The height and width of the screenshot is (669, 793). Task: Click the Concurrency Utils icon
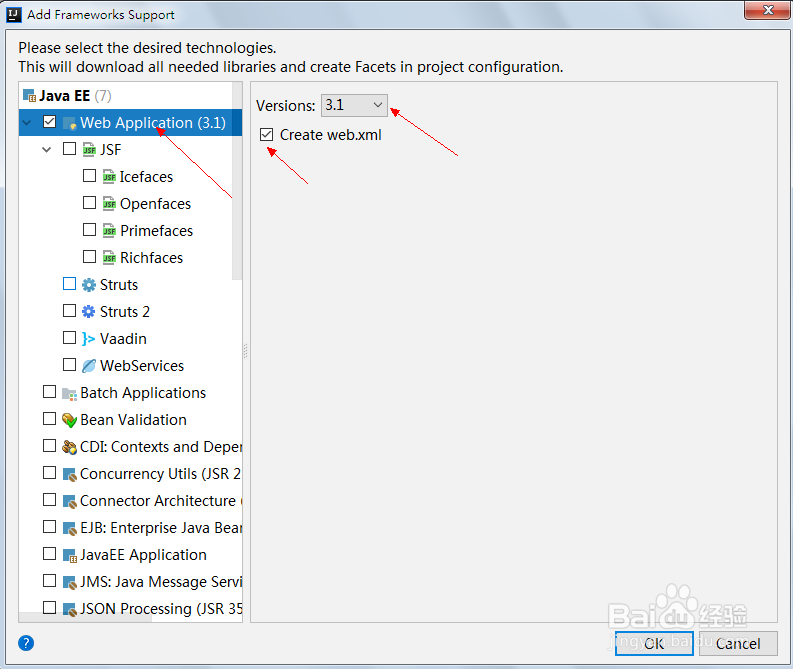pos(69,474)
